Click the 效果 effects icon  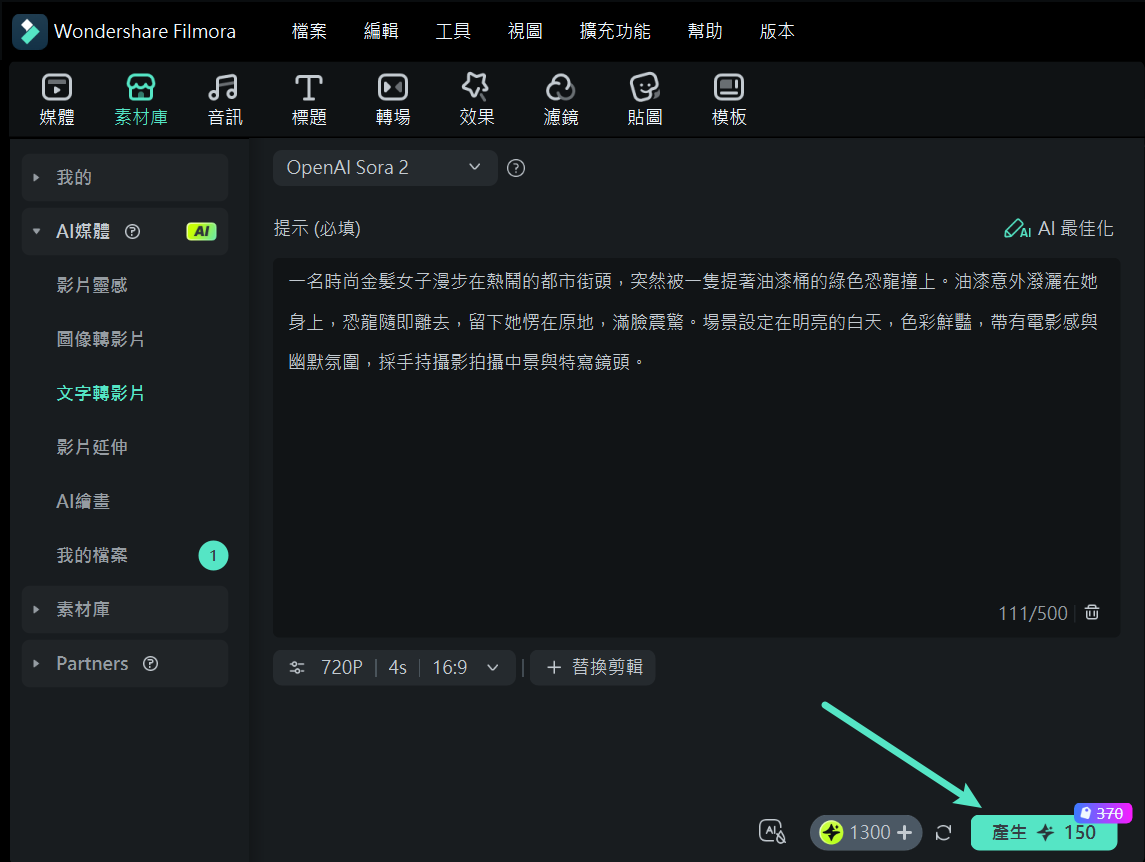tap(476, 97)
